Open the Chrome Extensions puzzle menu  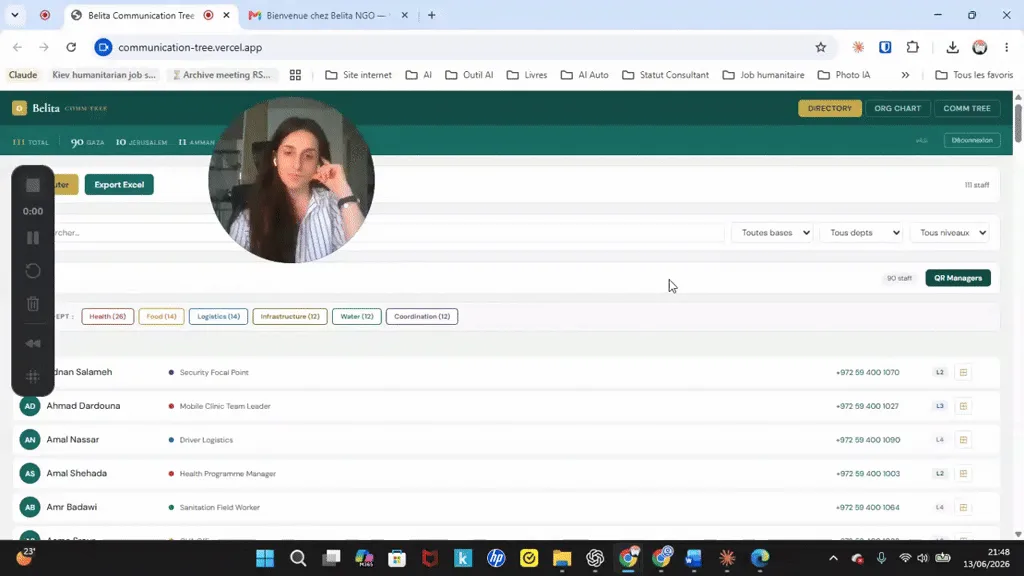click(912, 47)
